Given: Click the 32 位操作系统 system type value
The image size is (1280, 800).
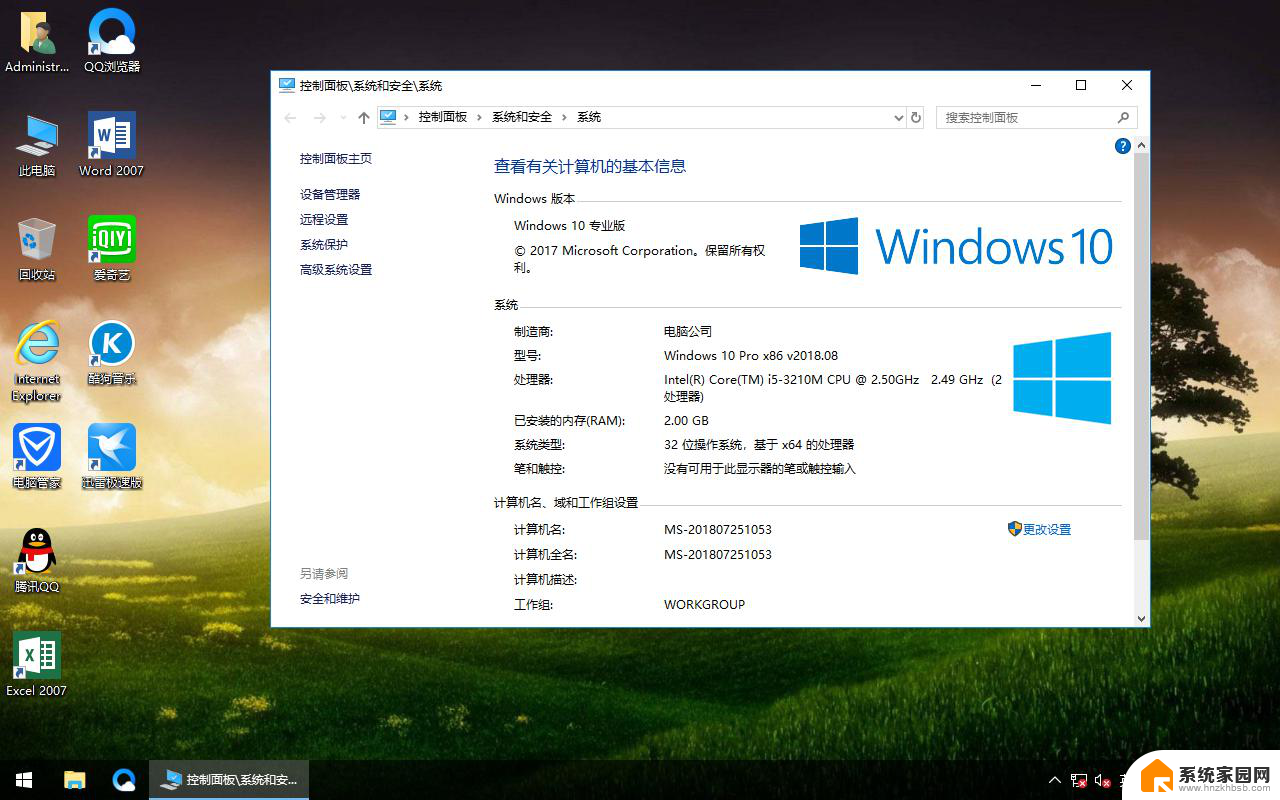Looking at the screenshot, I should pyautogui.click(x=759, y=445).
